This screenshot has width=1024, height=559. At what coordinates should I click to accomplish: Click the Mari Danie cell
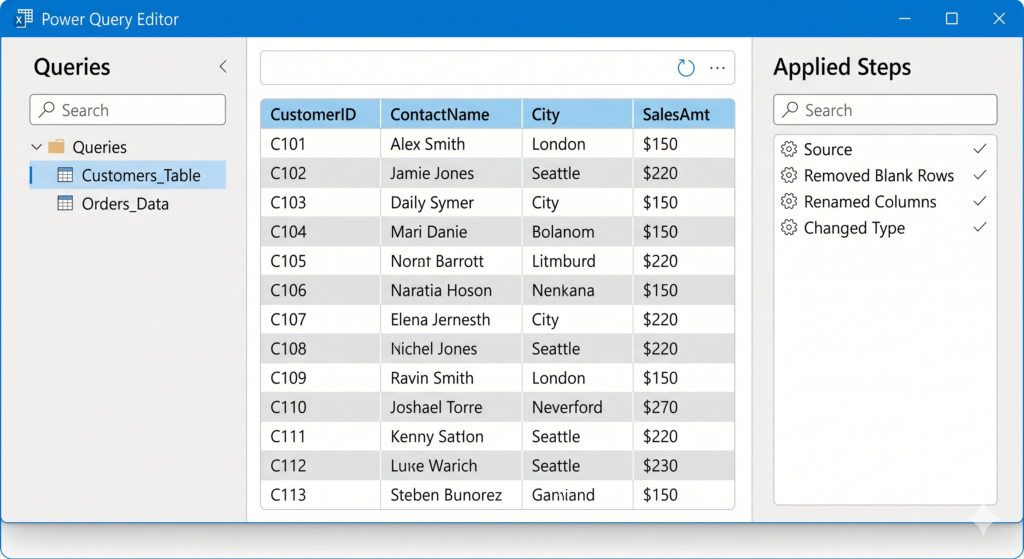pos(451,232)
